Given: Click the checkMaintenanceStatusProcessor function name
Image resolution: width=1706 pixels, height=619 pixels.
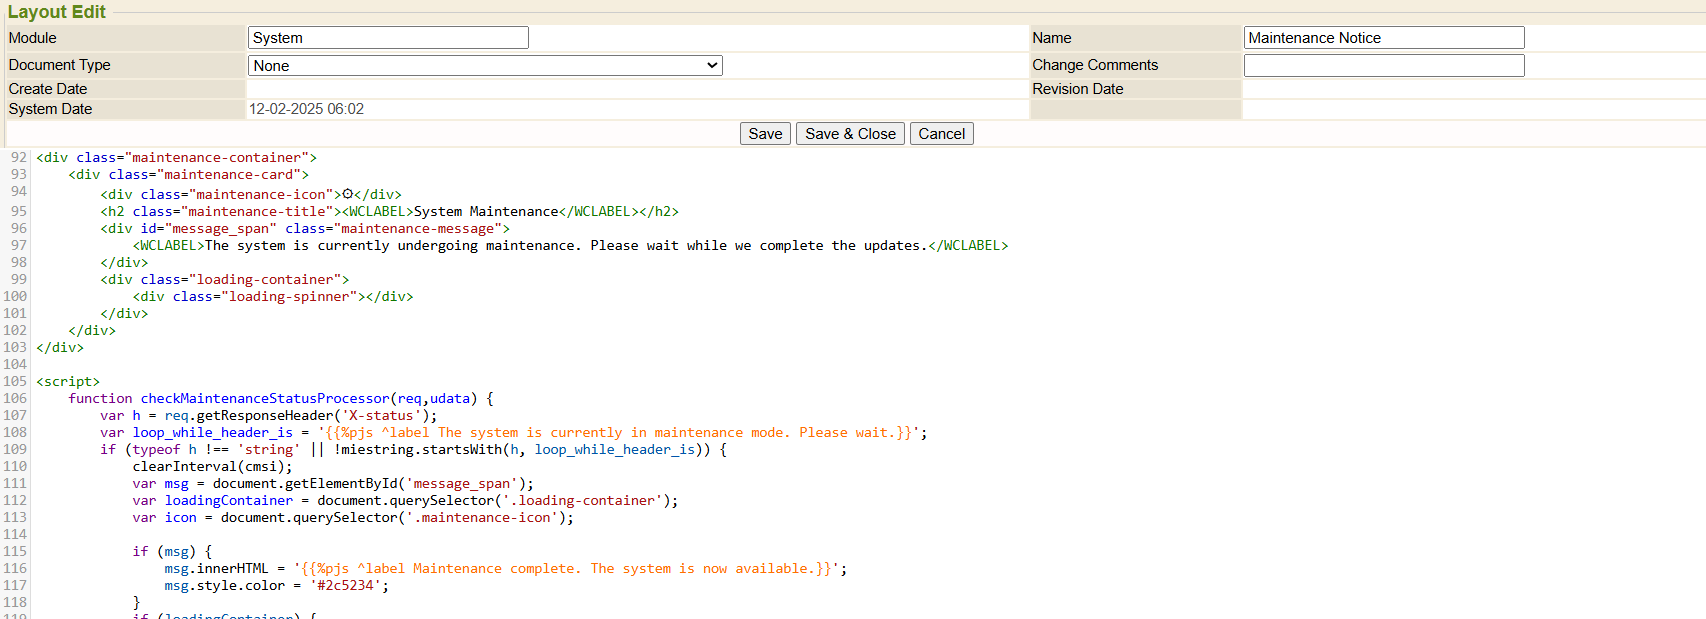Looking at the screenshot, I should tap(264, 399).
